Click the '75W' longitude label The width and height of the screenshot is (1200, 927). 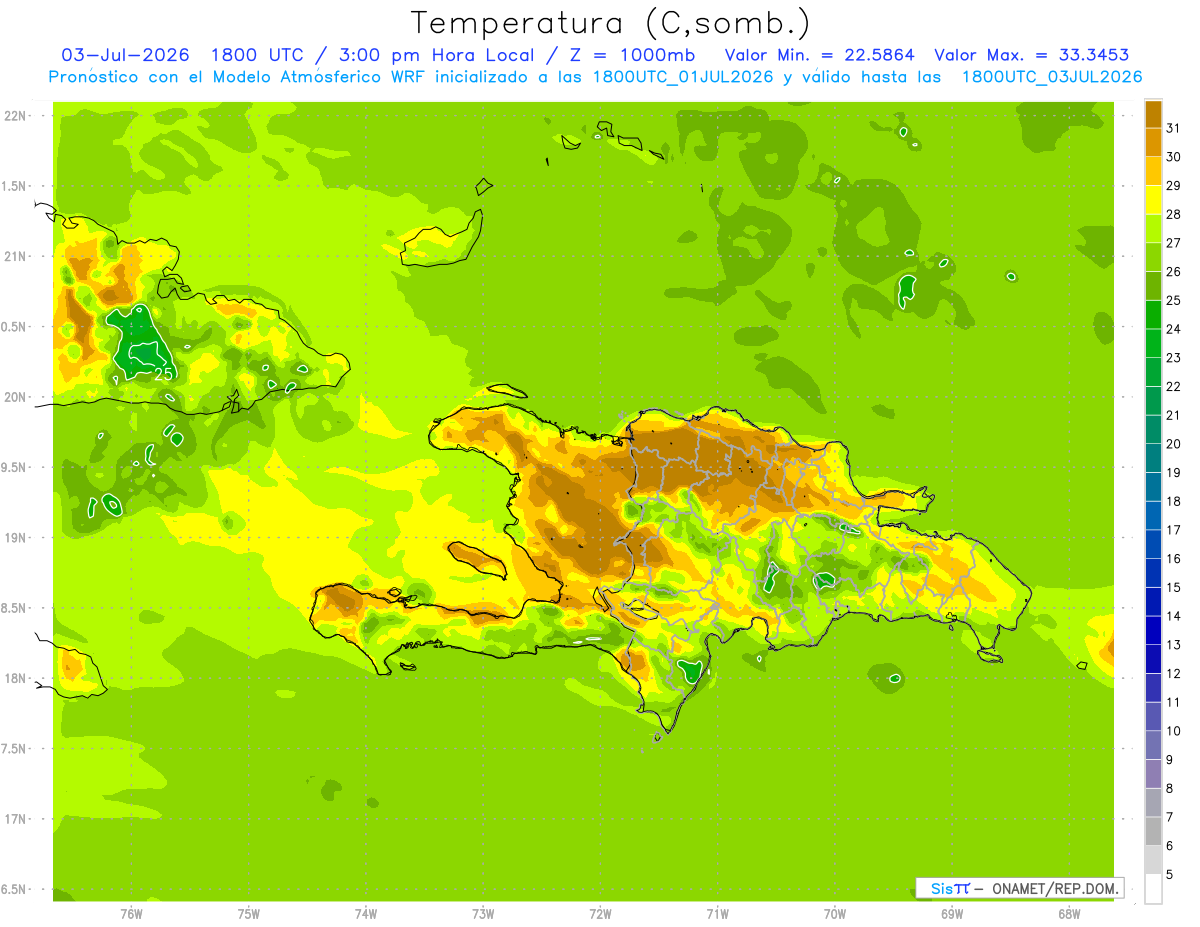[248, 913]
